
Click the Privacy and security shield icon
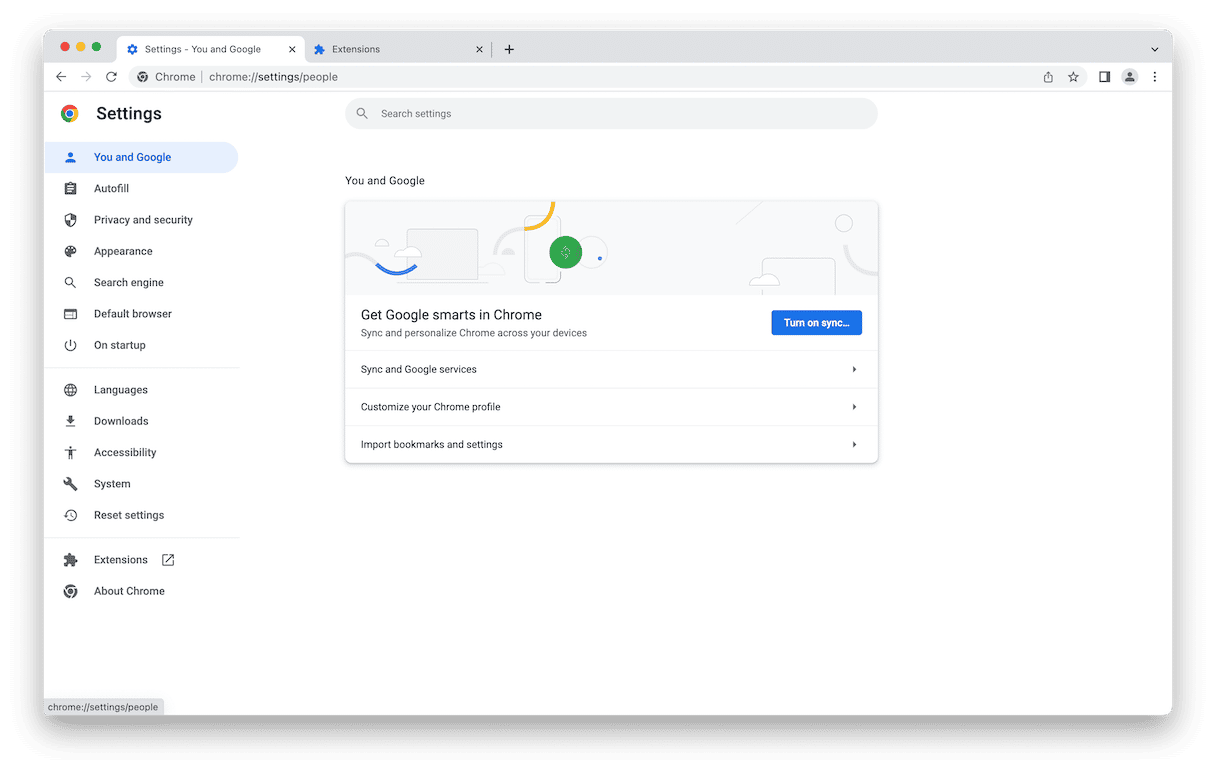click(x=70, y=220)
